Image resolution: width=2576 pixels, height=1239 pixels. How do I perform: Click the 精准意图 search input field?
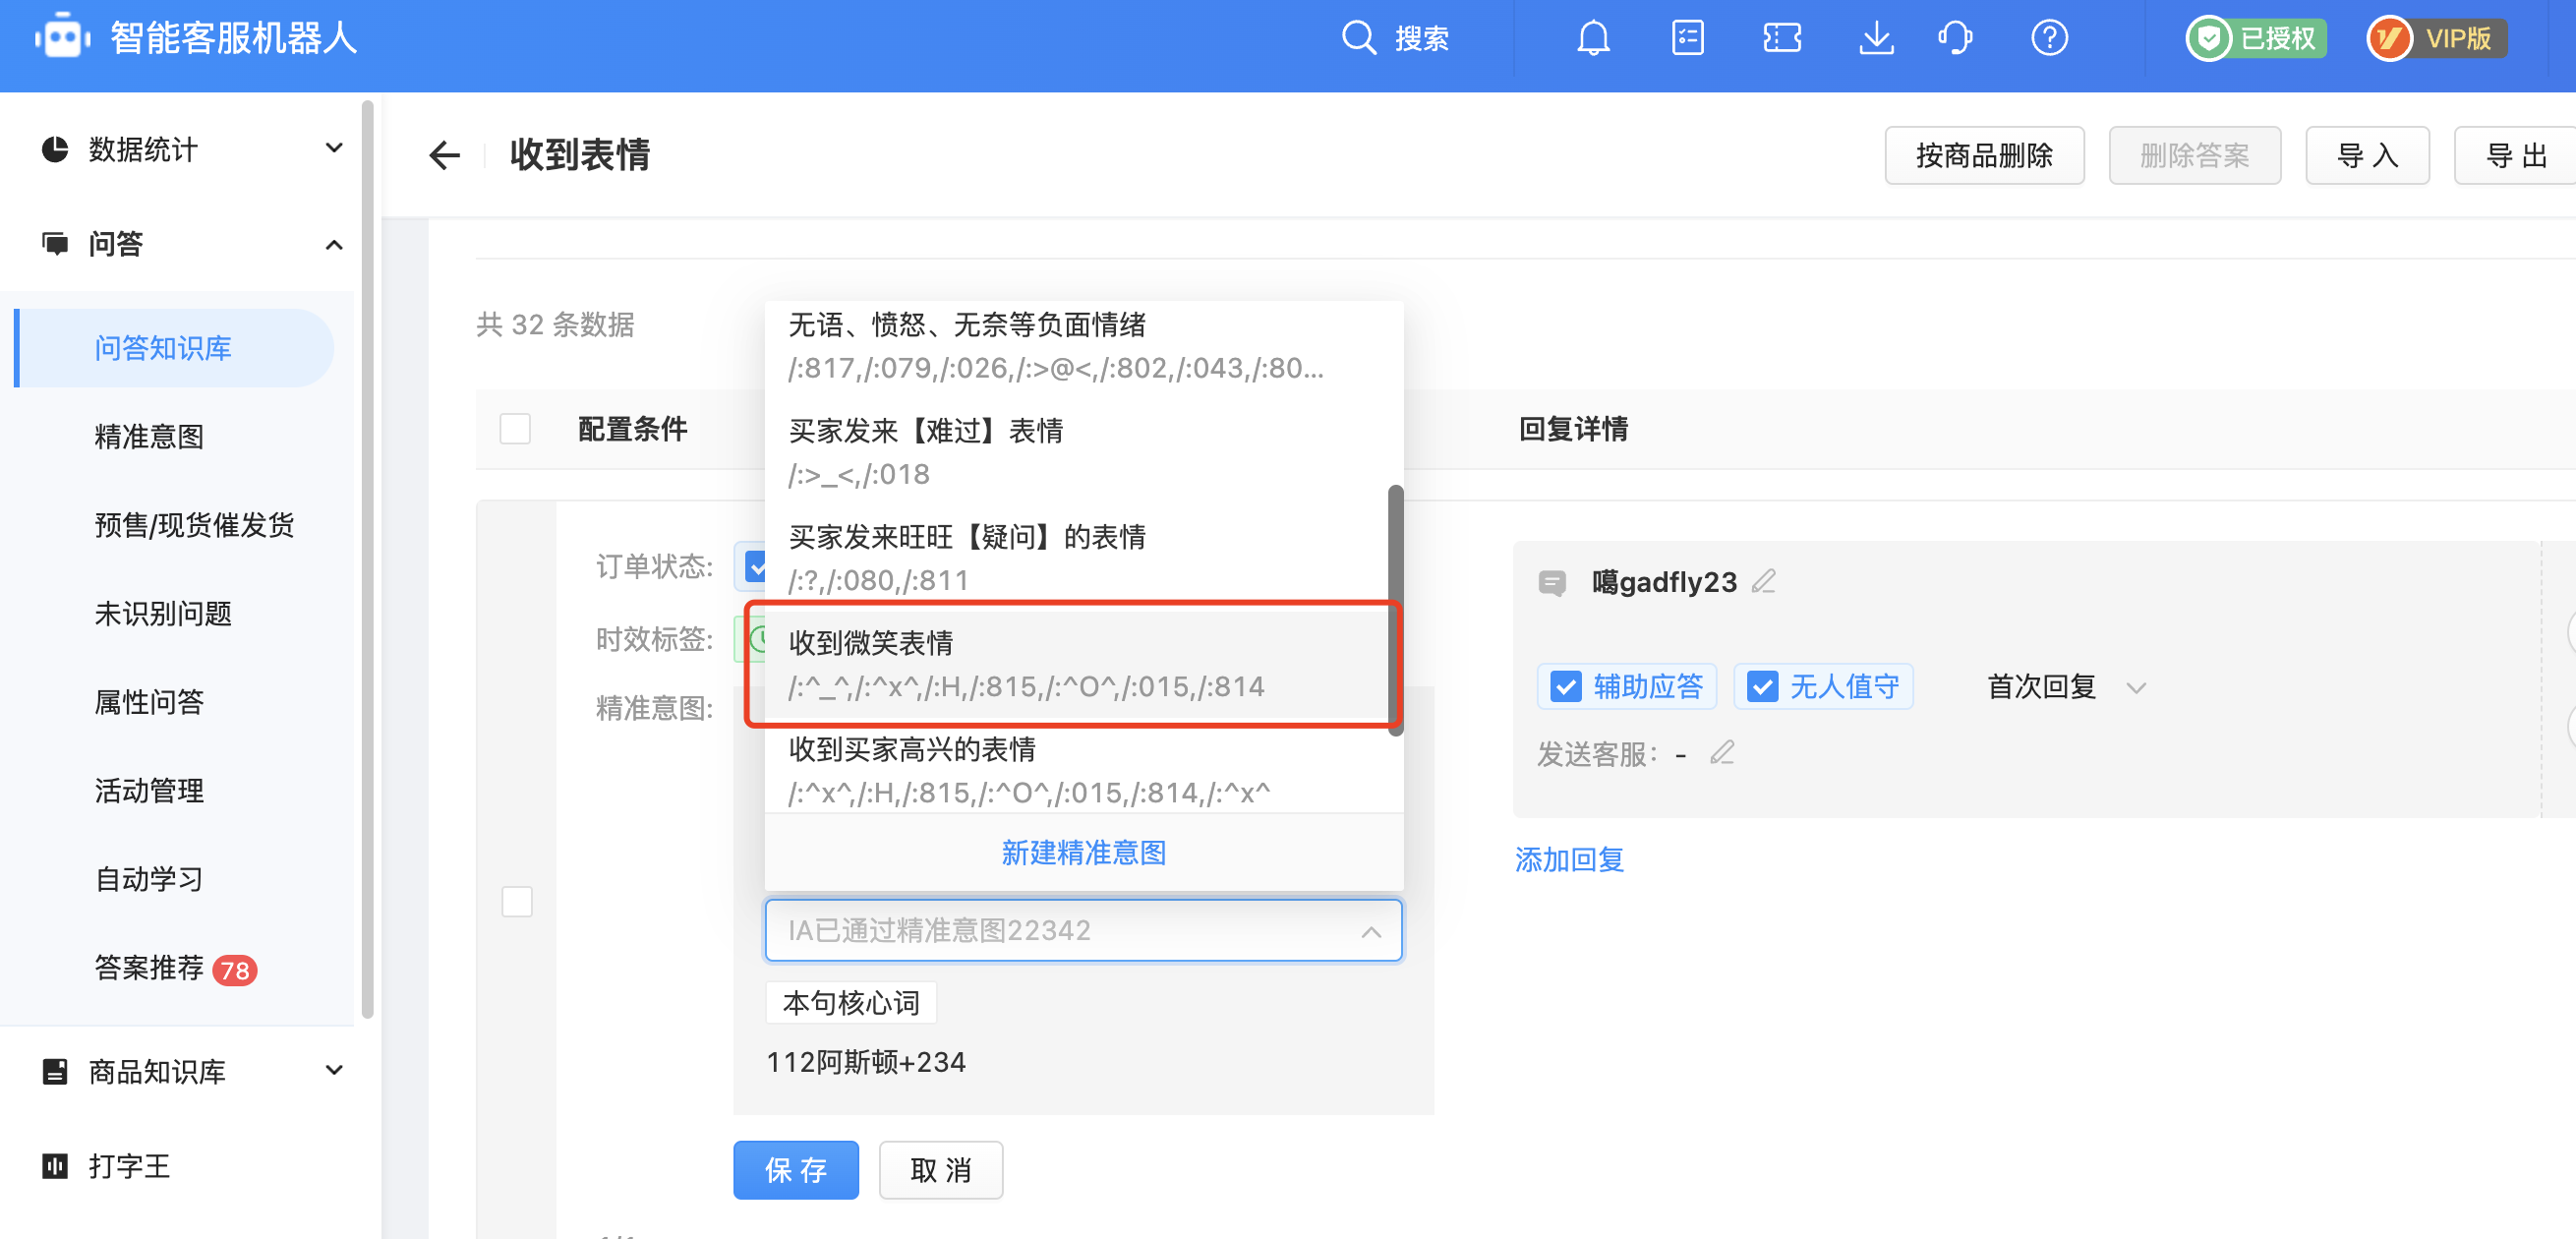tap(1083, 930)
